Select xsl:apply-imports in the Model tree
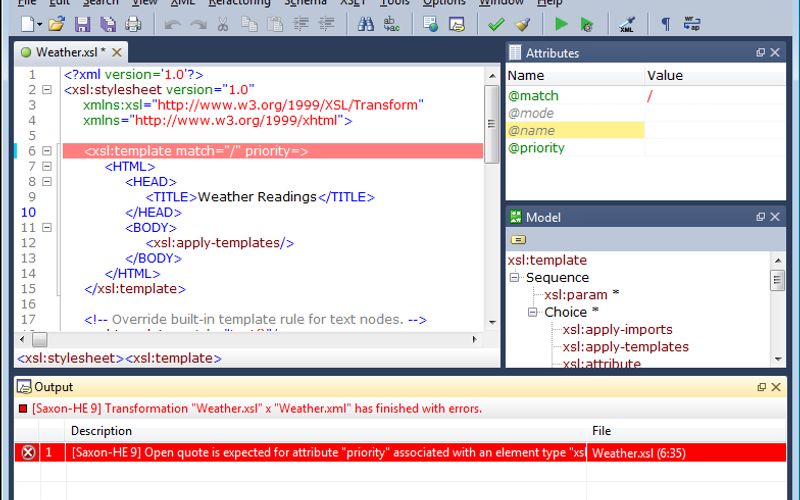Screen dimensions: 800x500 [x=617, y=330]
